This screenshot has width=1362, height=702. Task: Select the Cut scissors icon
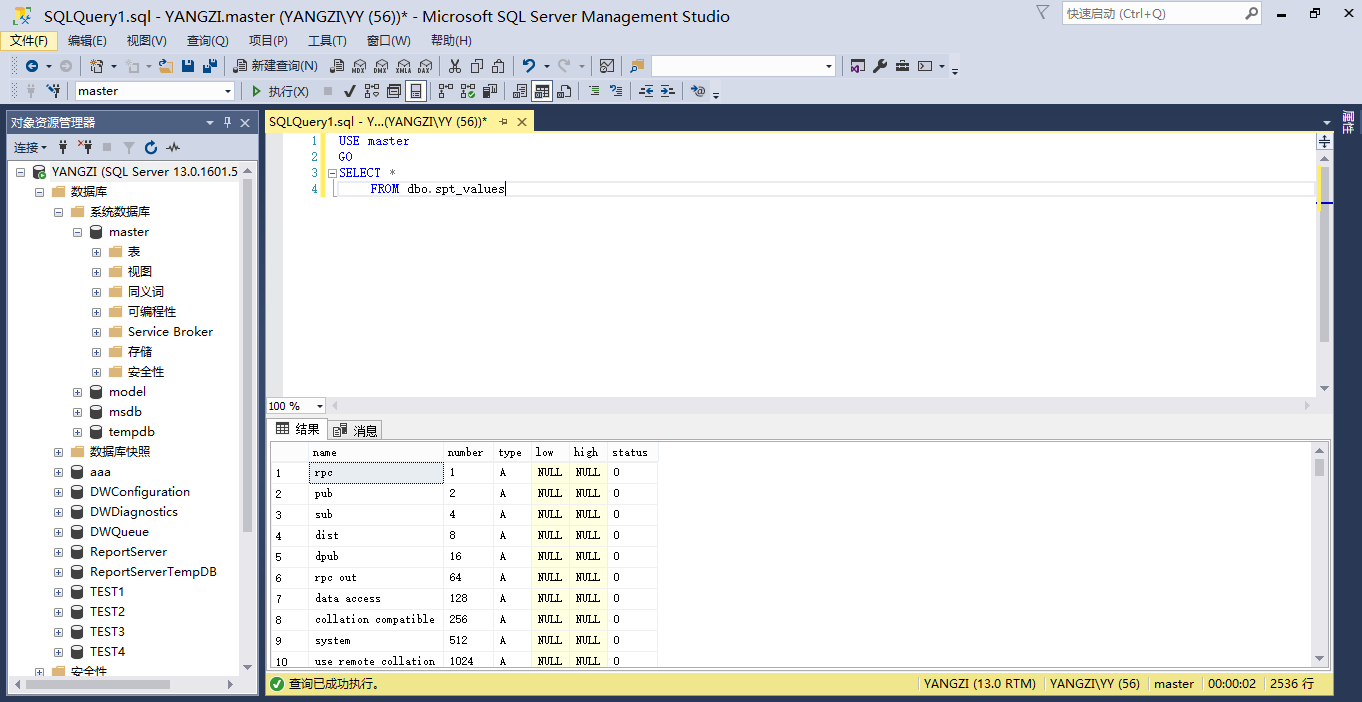pos(455,65)
